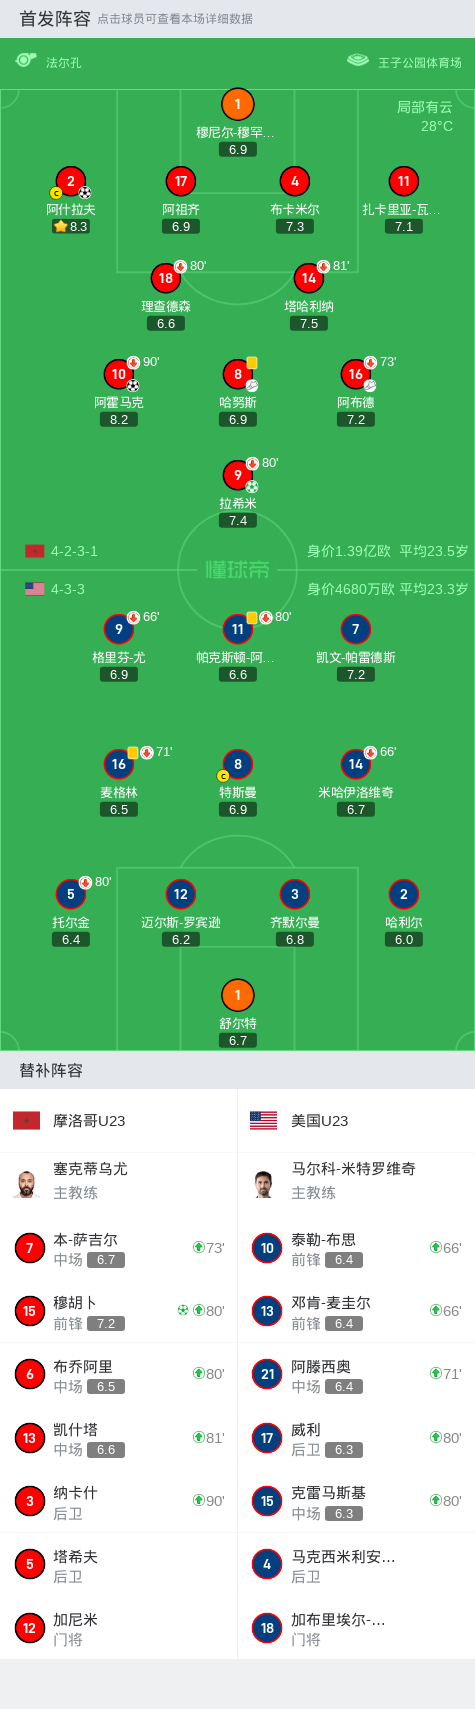Open captain 阿什拉夫 number 2 player icon
This screenshot has width=475, height=1709.
click(x=70, y=181)
